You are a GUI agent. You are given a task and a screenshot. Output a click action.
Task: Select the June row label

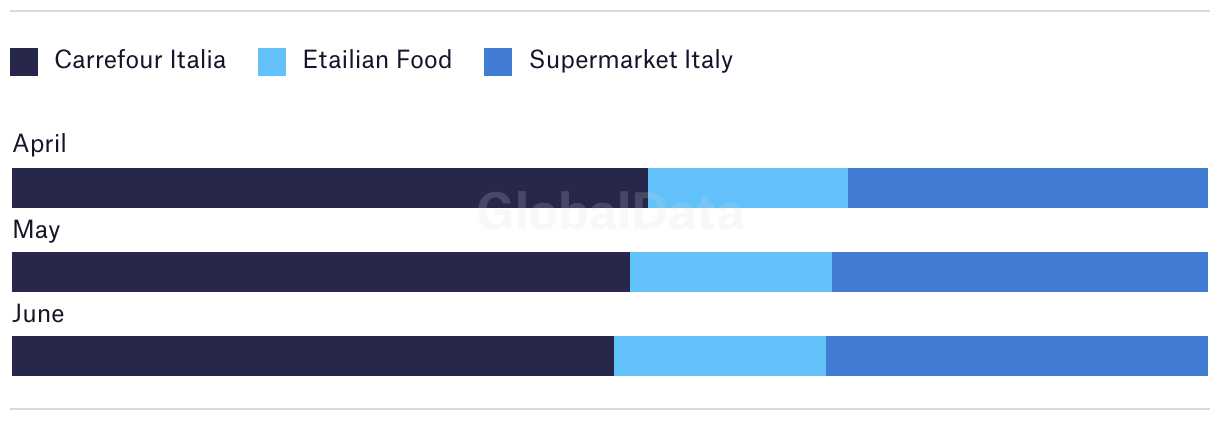point(38,314)
